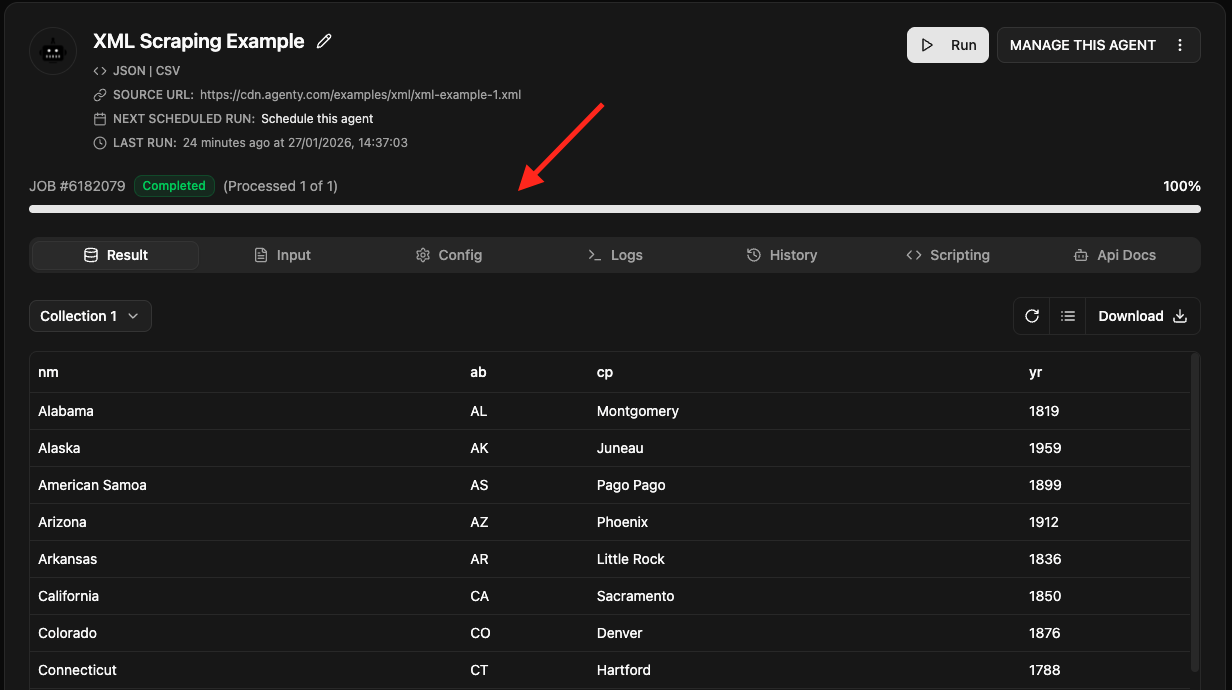Image resolution: width=1232 pixels, height=690 pixels.
Task: Go to the Scripting tab
Action: (948, 255)
